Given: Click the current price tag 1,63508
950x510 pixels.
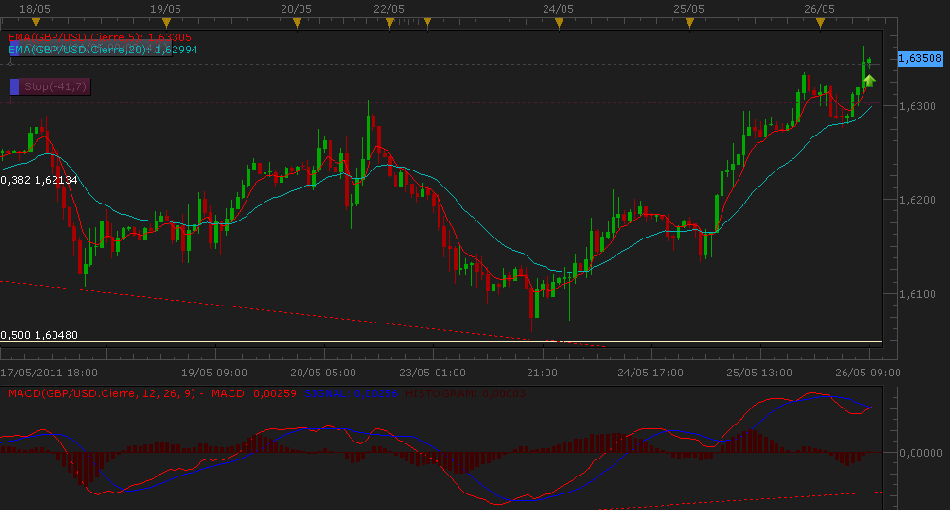Looking at the screenshot, I should point(920,59).
